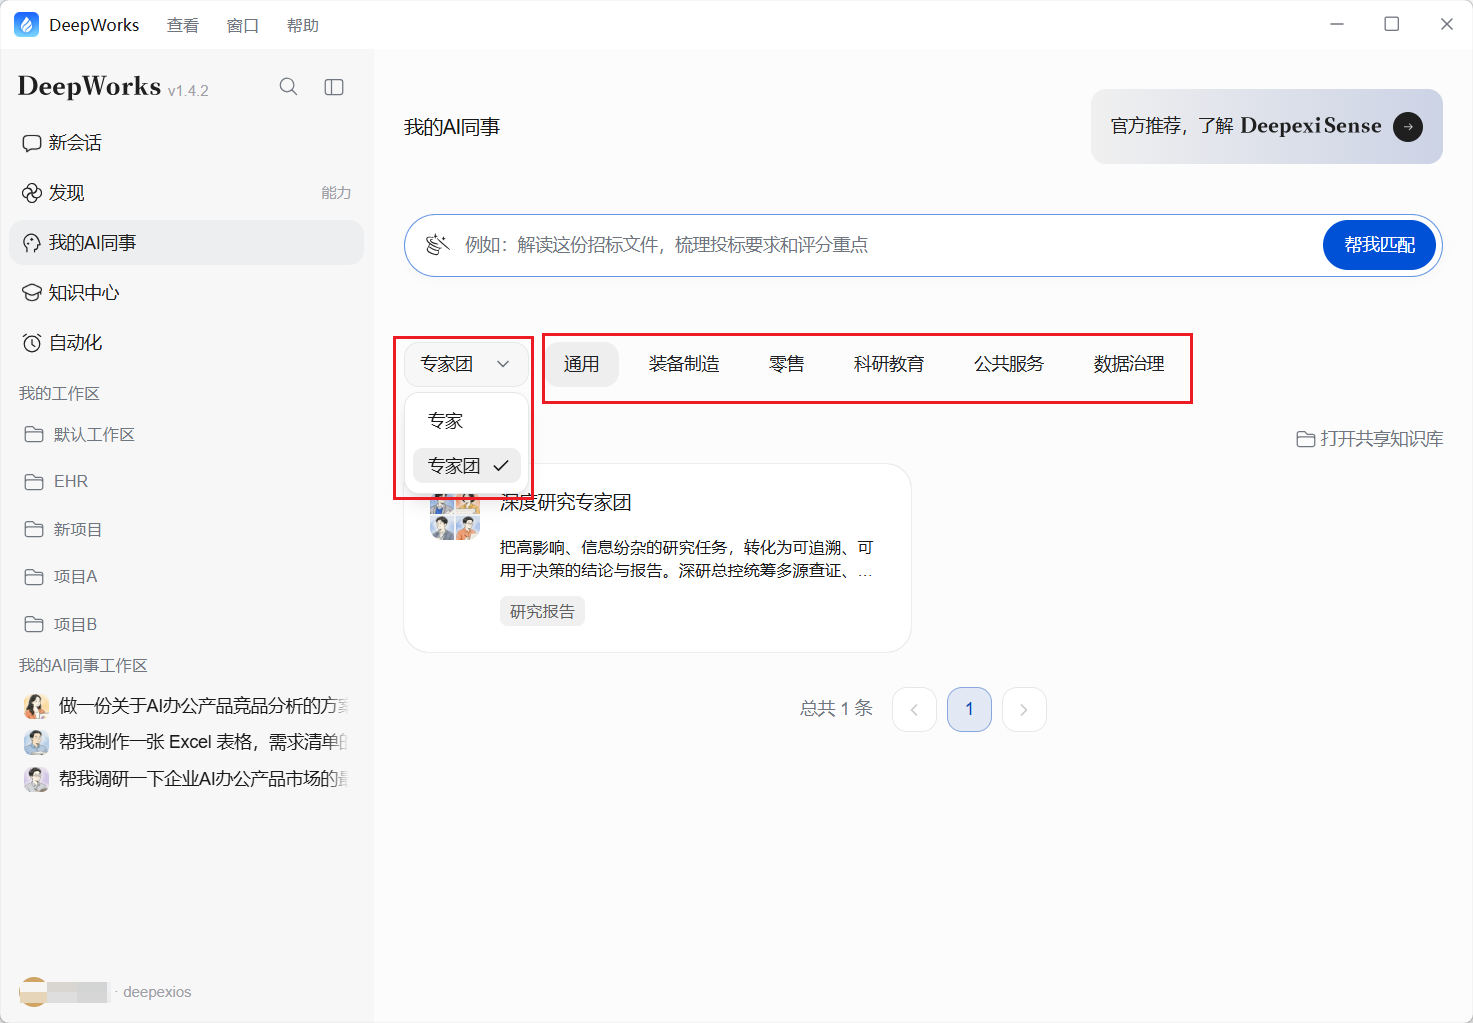Open the 默认工作区 folder
This screenshot has height=1023, width=1473.
pos(186,434)
